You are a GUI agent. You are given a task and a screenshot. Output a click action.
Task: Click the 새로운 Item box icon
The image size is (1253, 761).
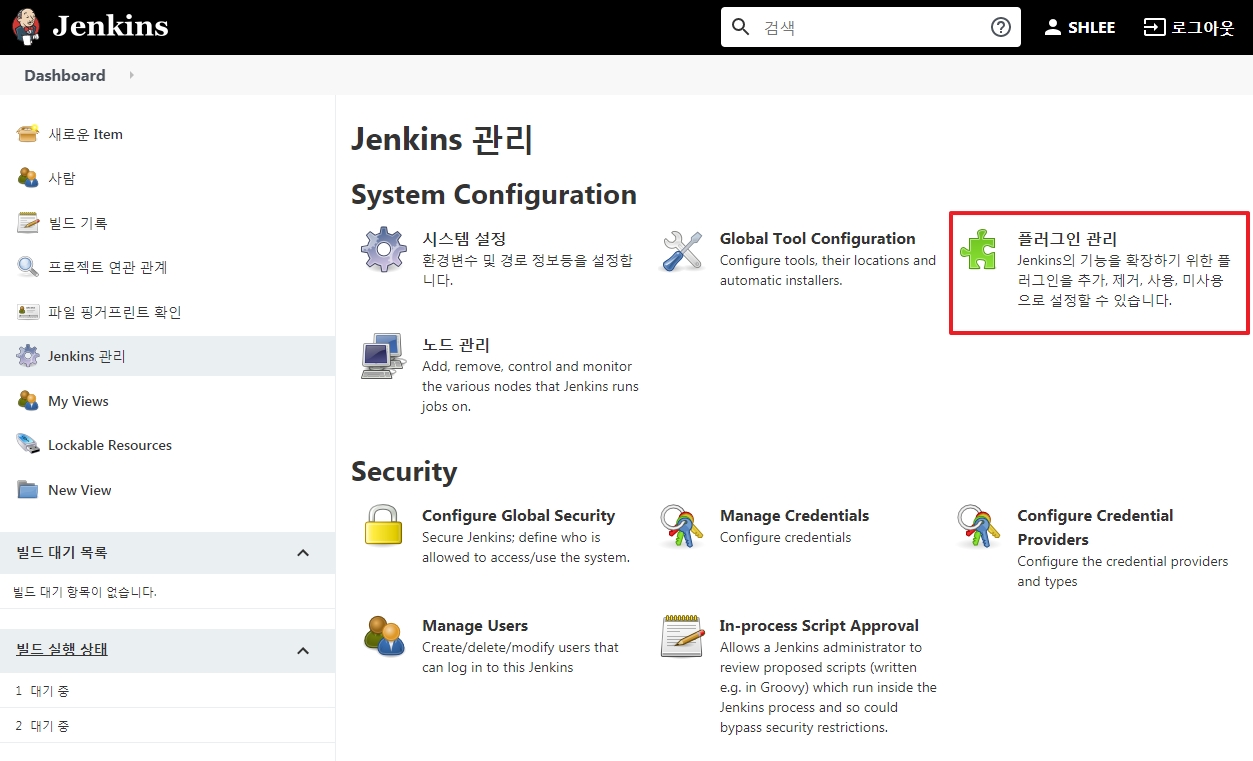[x=28, y=134]
